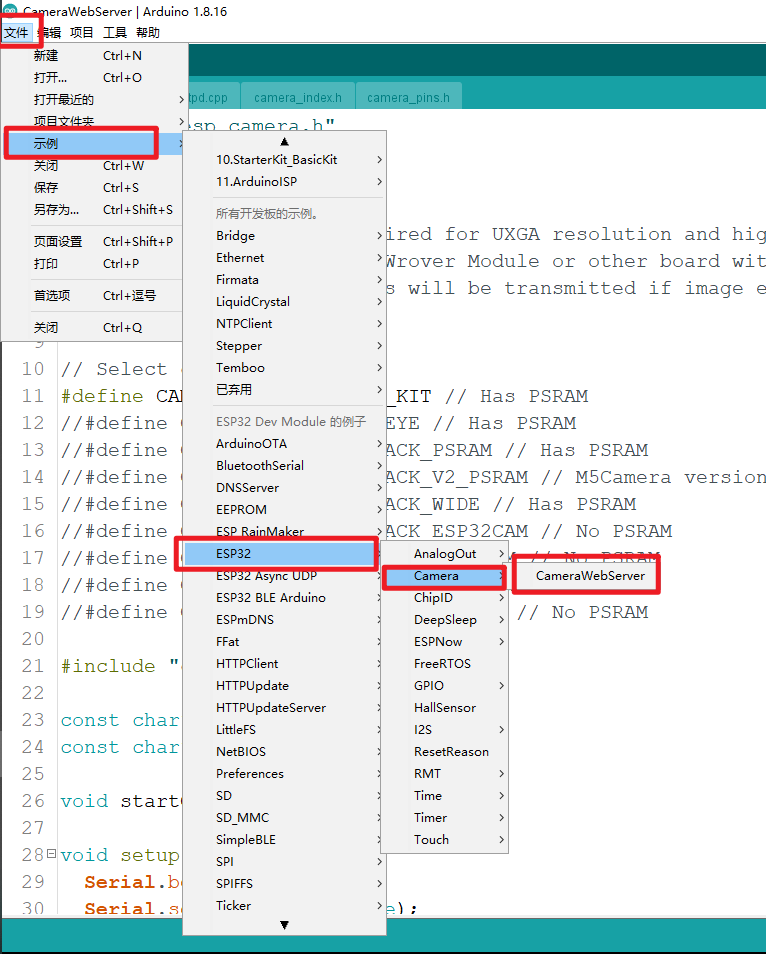Open the SPIFFS examples submenu
The width and height of the screenshot is (766, 954).
(284, 883)
